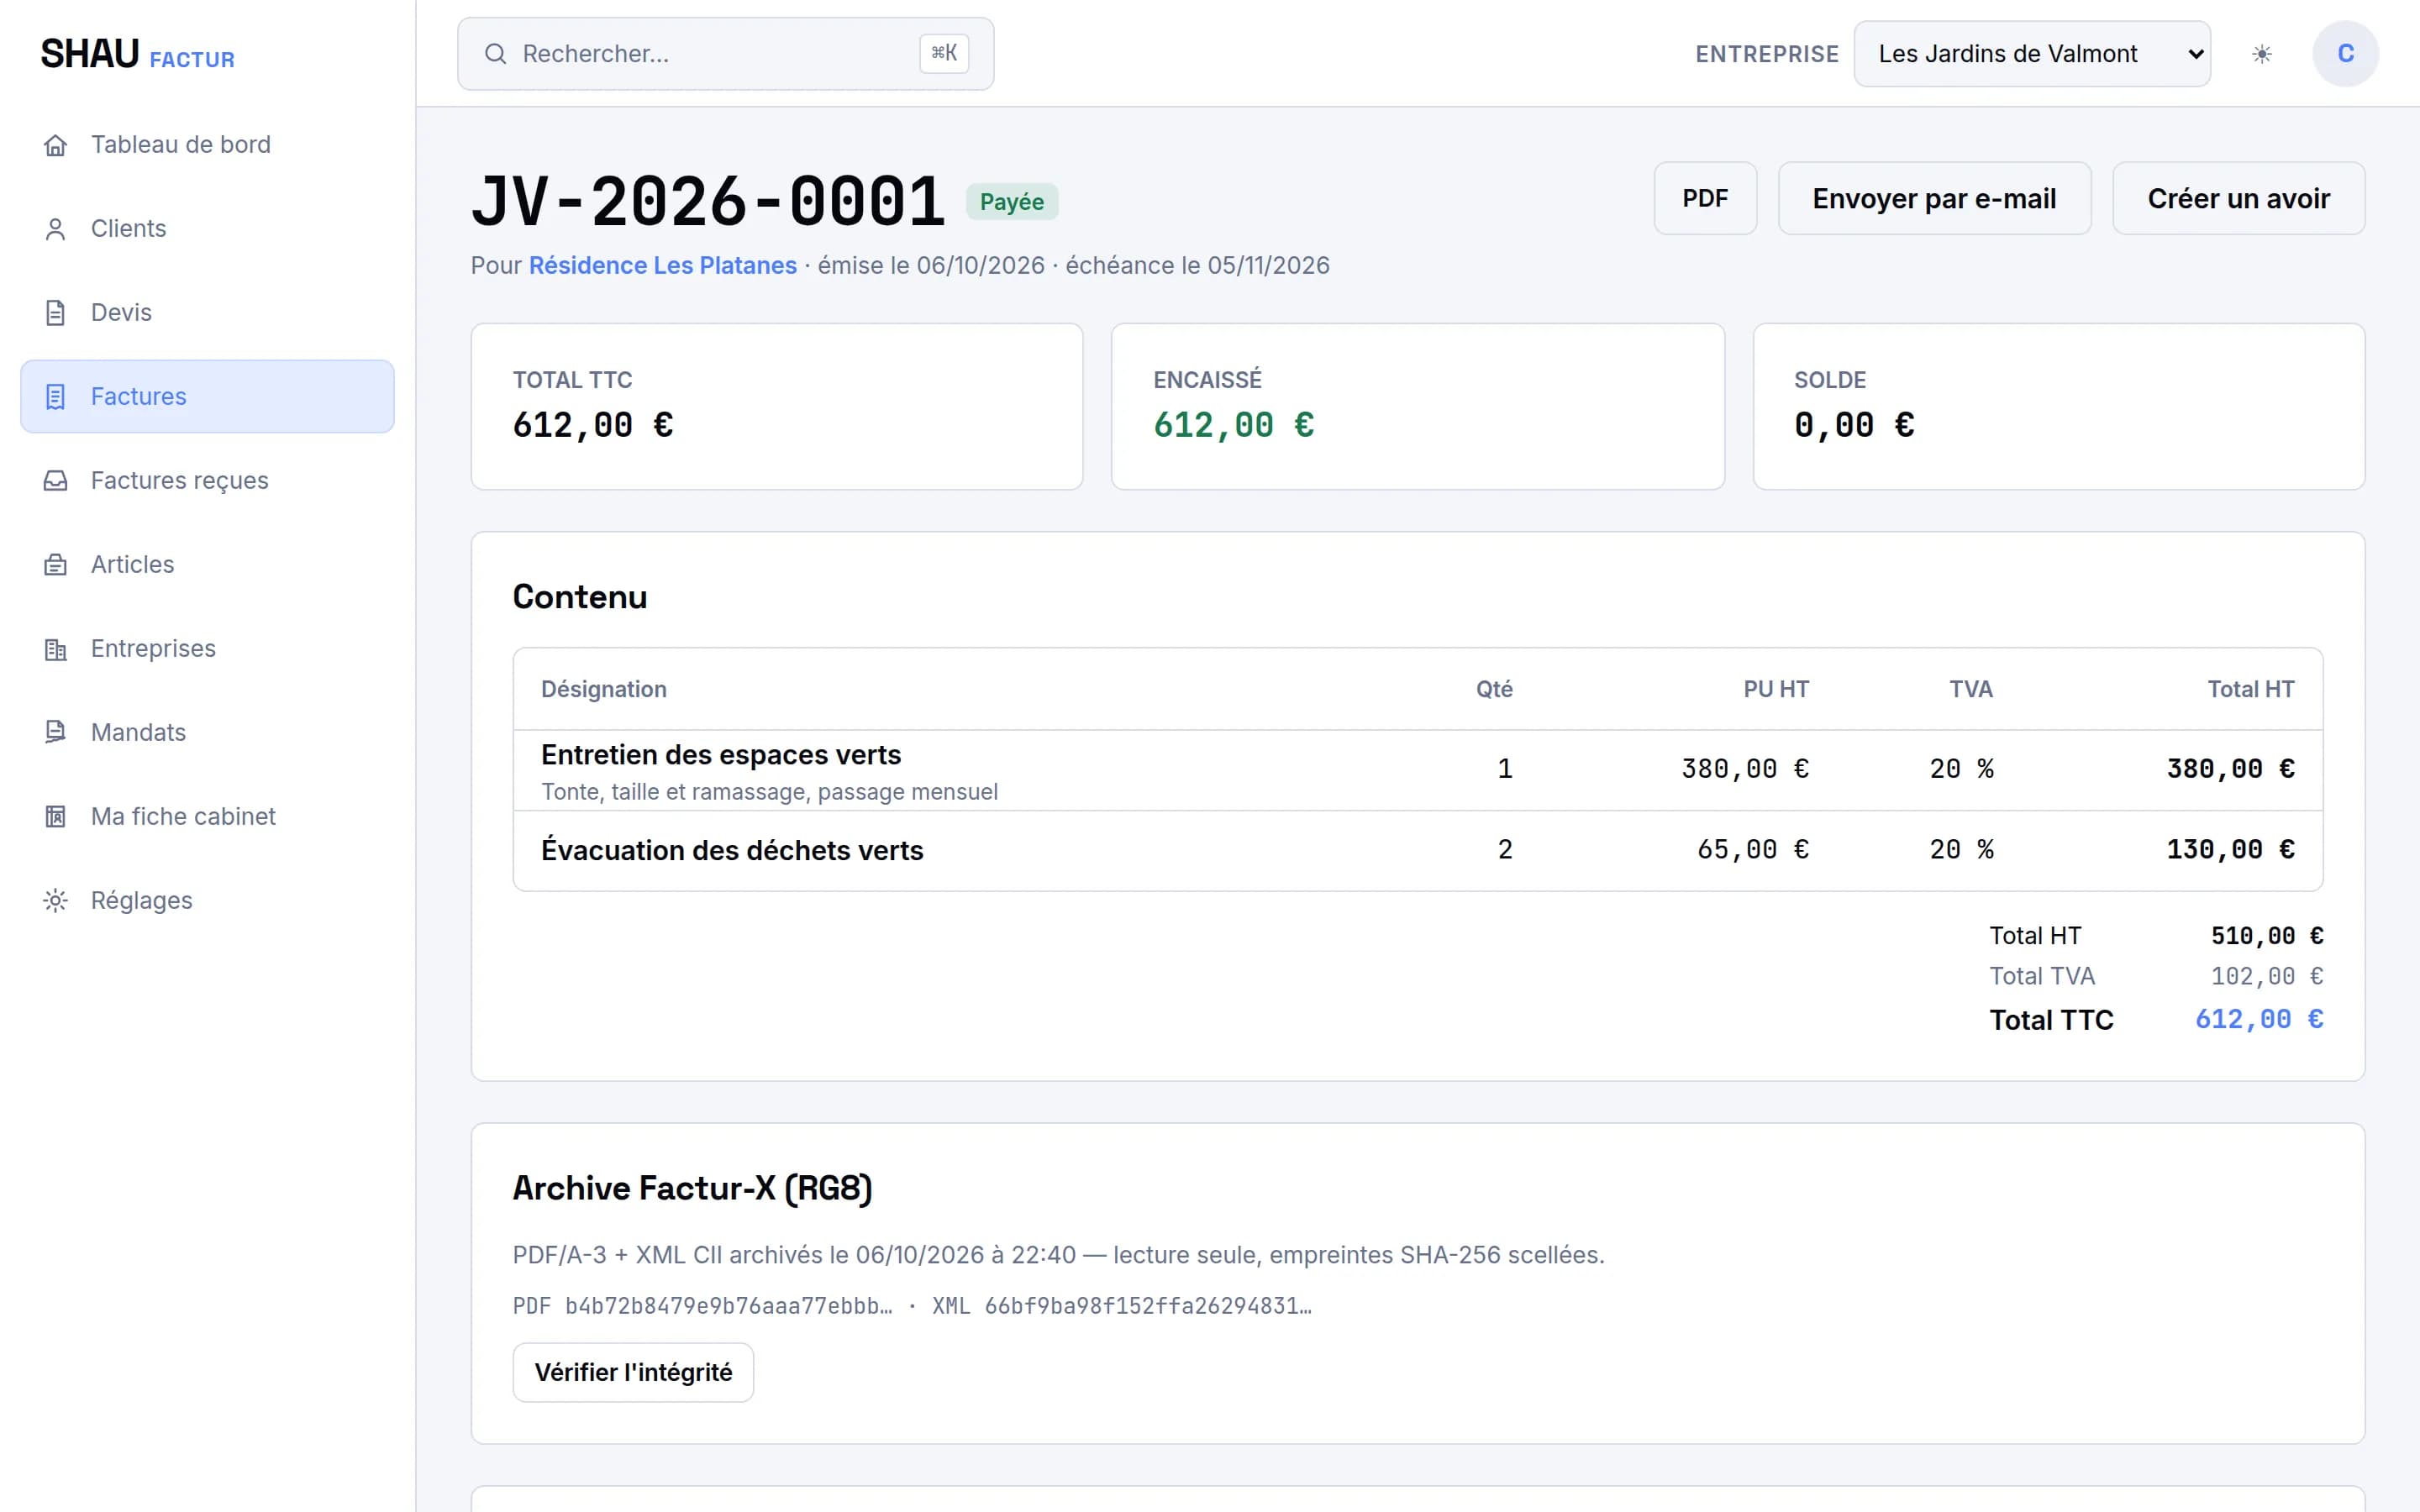This screenshot has width=2420, height=1512.
Task: Click the ⌘K shortcut badge
Action: pyautogui.click(x=944, y=54)
